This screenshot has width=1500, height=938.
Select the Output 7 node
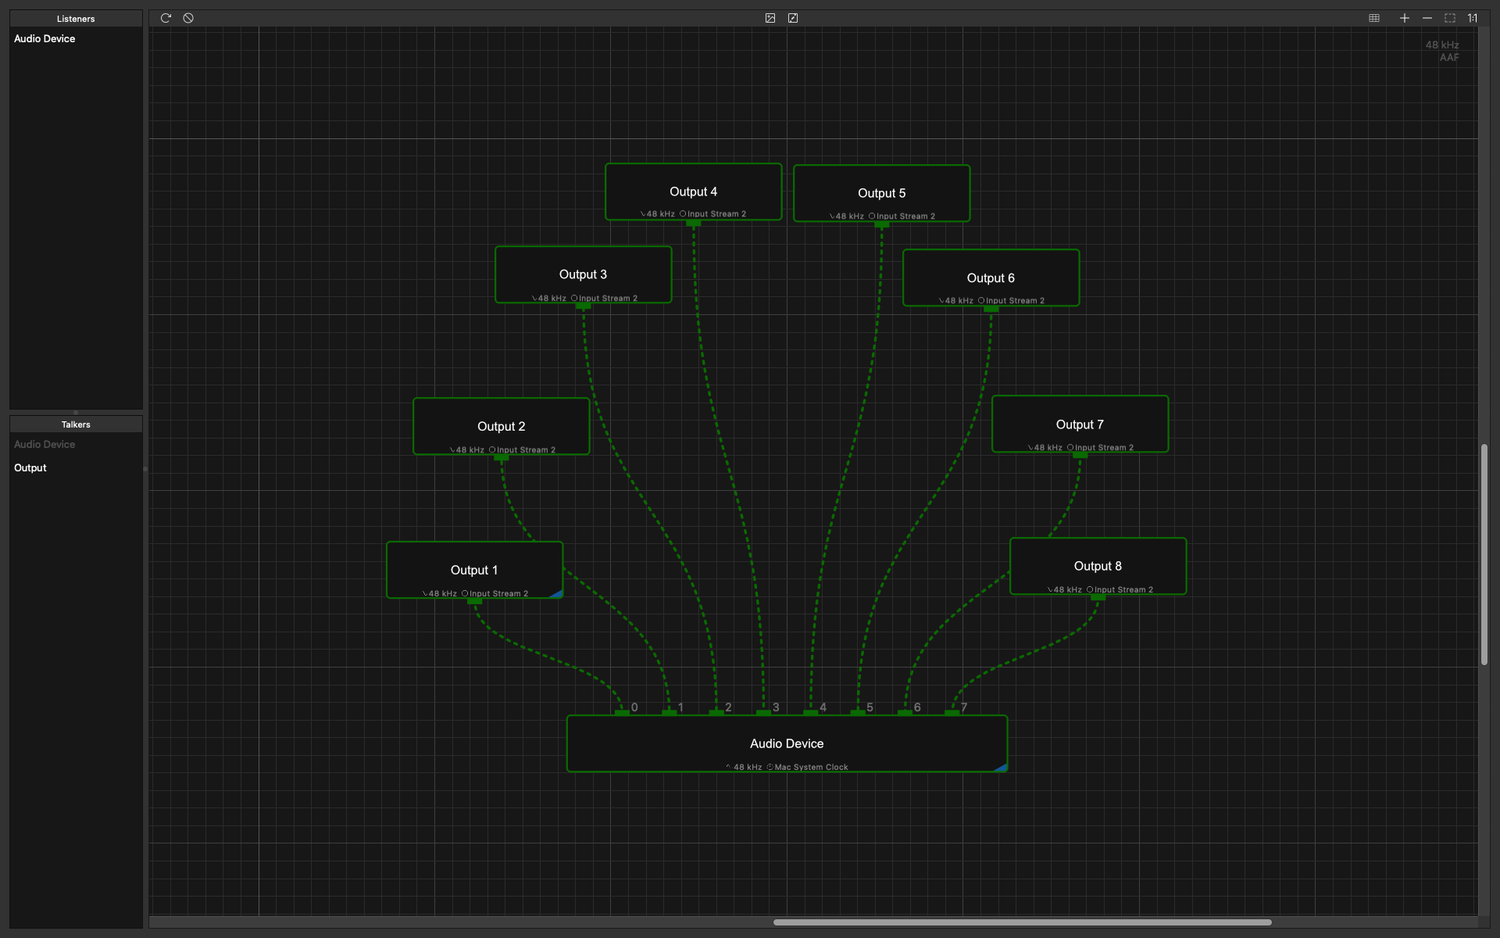(1080, 424)
